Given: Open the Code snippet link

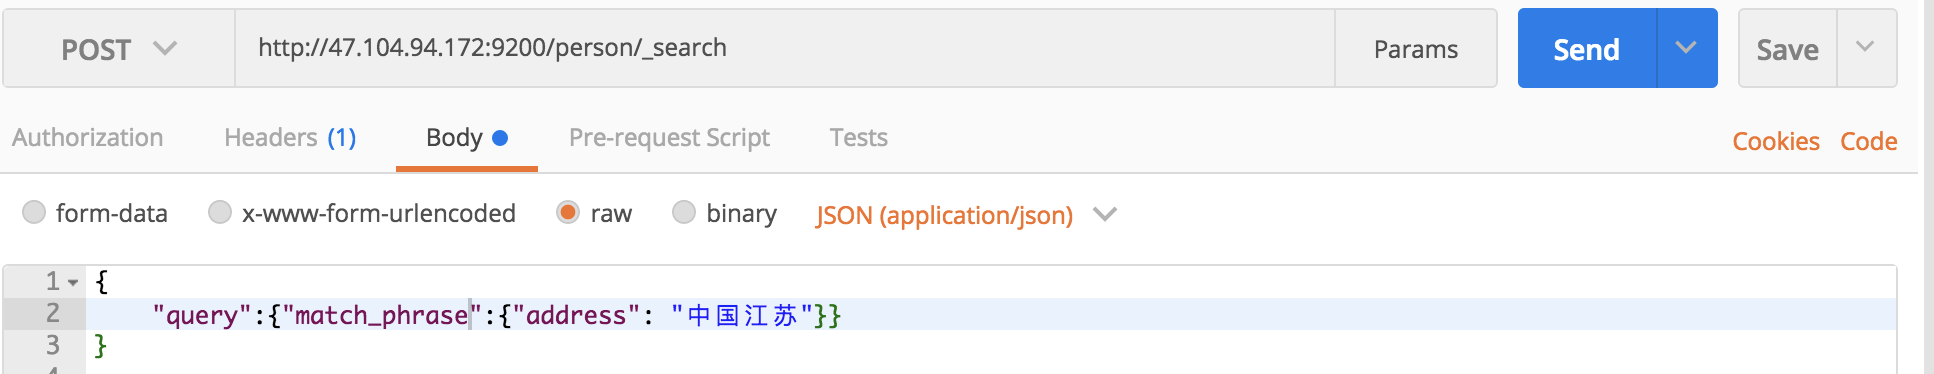Looking at the screenshot, I should coord(1869,141).
